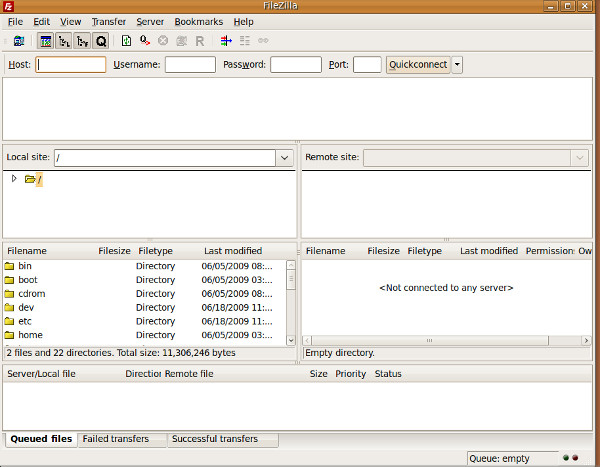Select the home directory row
600x467 pixels.
point(145,335)
